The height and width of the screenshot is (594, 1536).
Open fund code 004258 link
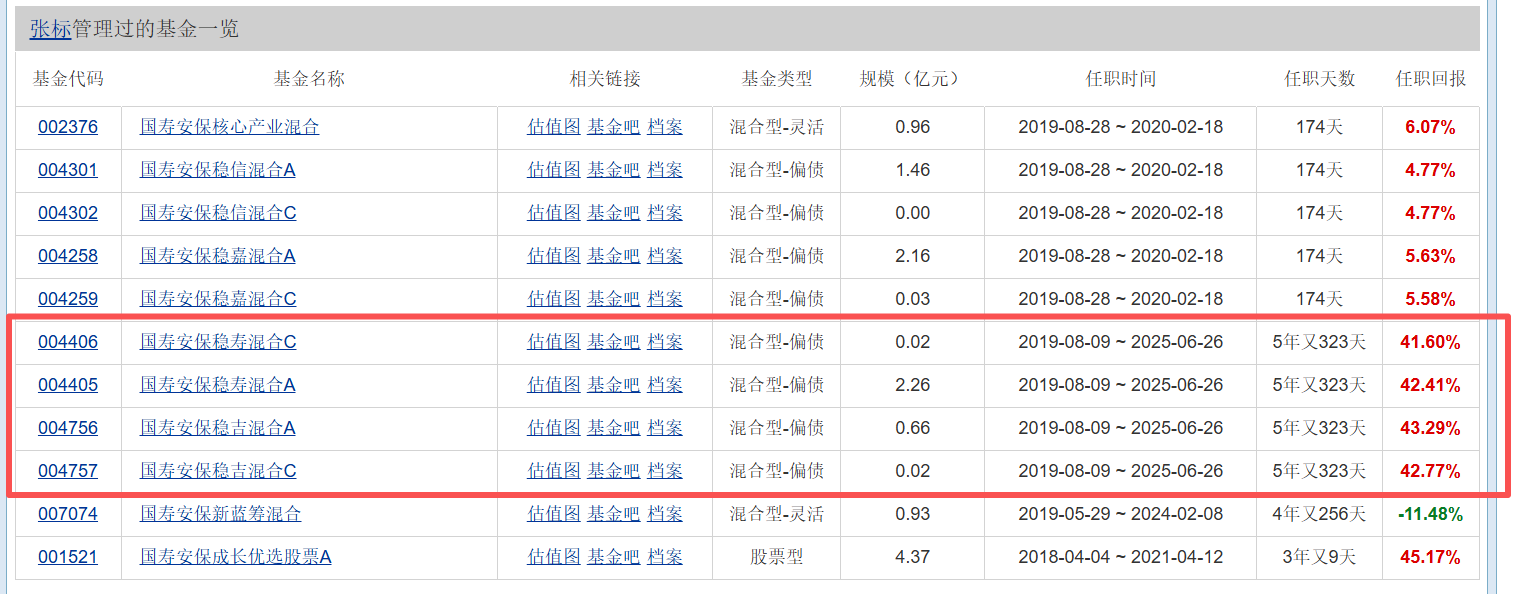(68, 256)
